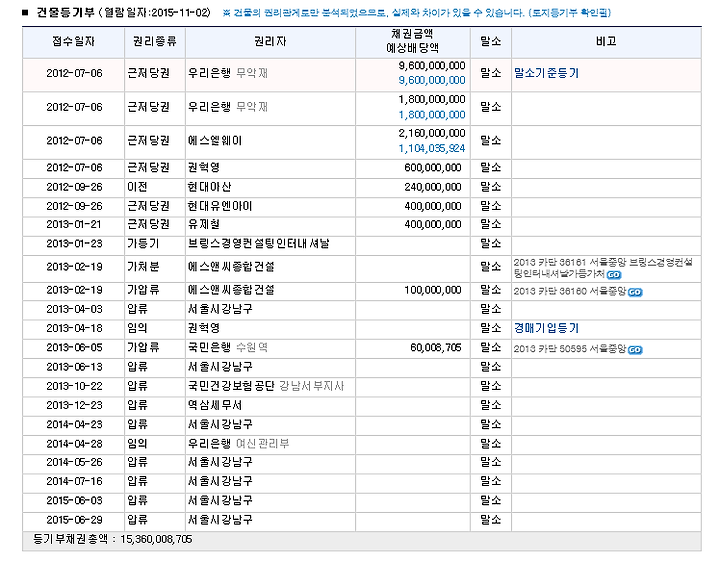The height and width of the screenshot is (562, 720).
Task: Select the blue 1,800,000,000 expected payout value
Action: (x=432, y=115)
